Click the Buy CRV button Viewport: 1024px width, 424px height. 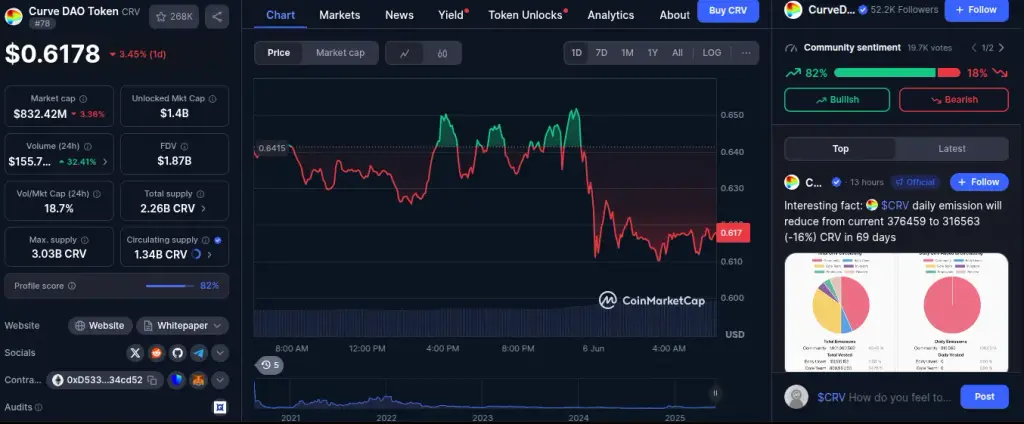[x=728, y=10]
